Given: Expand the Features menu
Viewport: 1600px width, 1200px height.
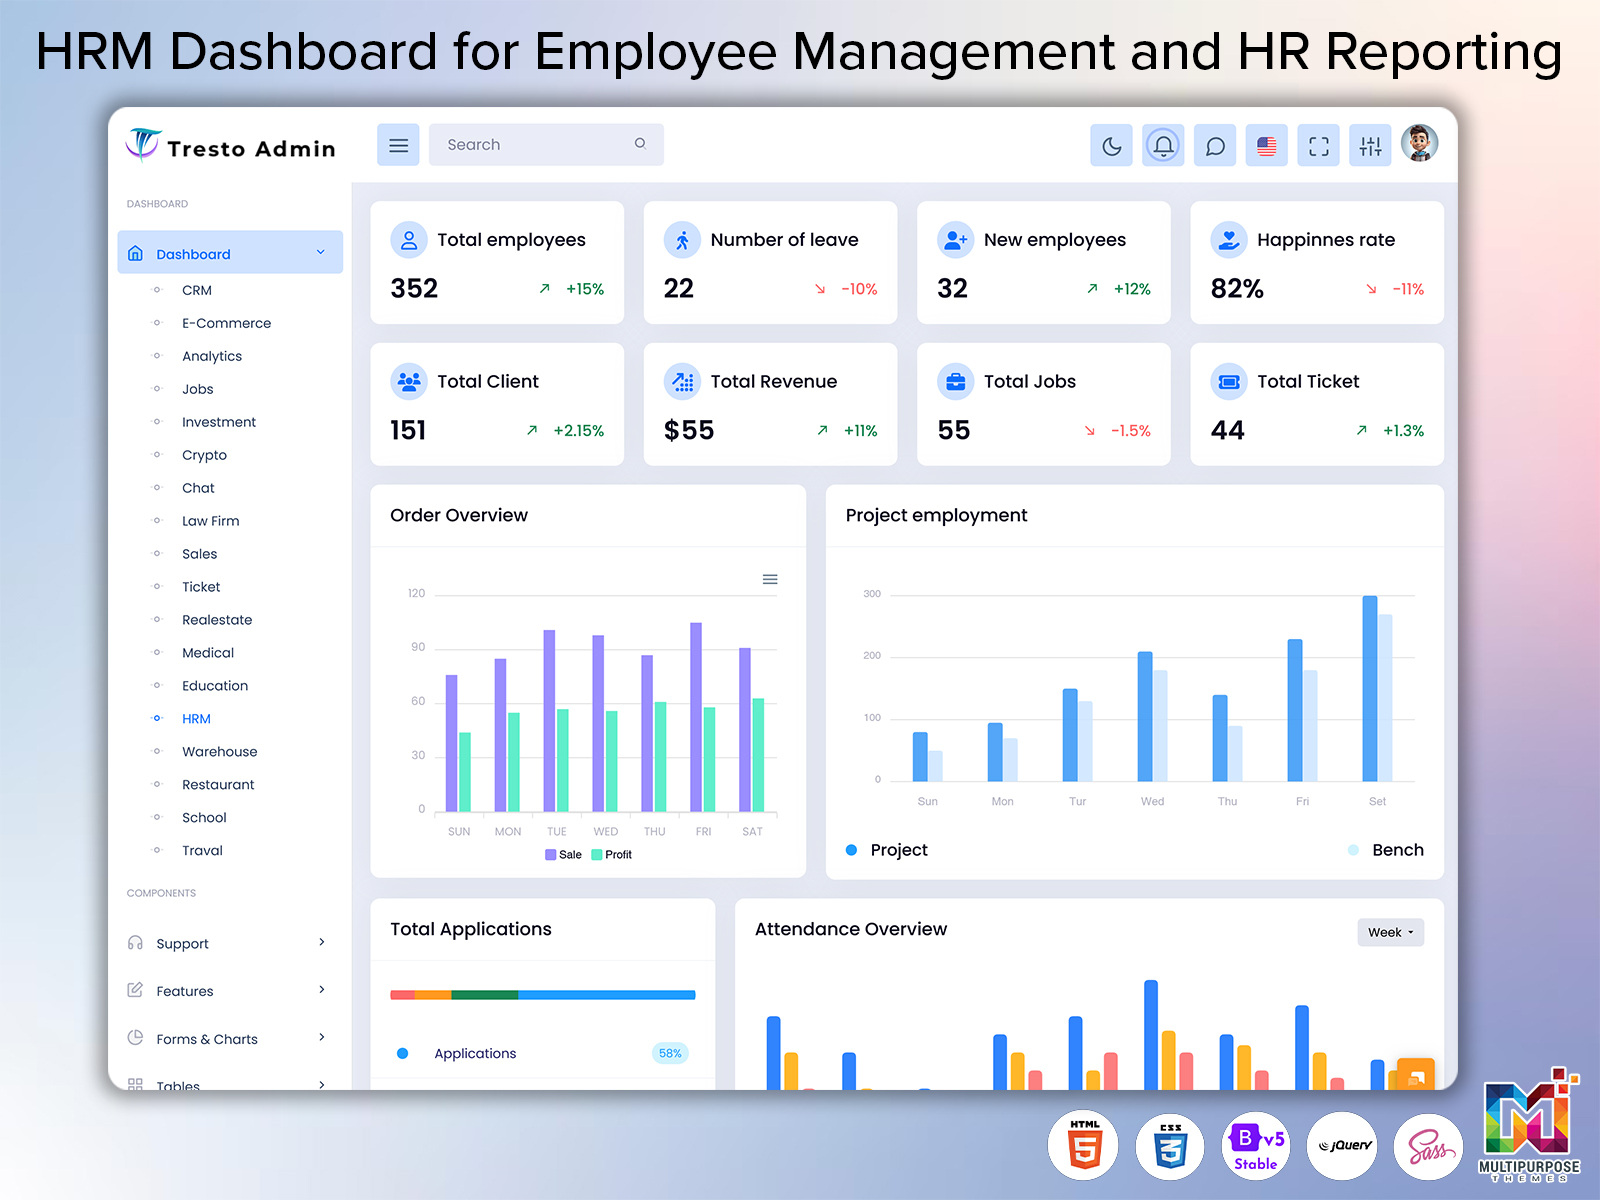Looking at the screenshot, I should point(229,991).
